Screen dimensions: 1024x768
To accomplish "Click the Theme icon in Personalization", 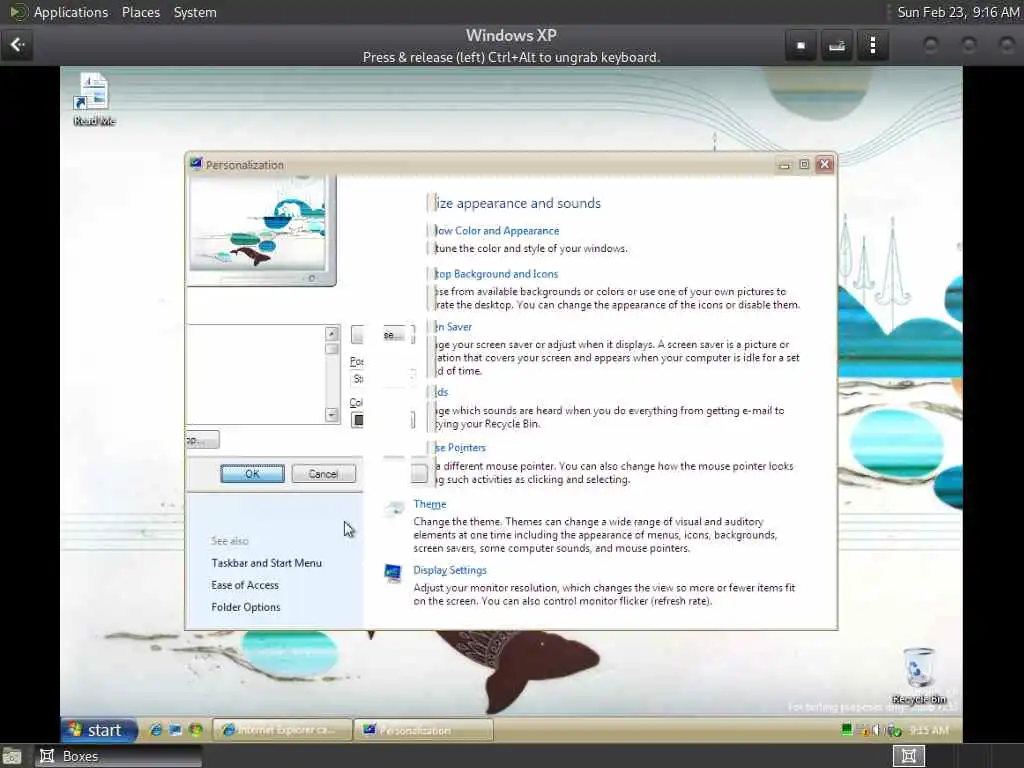I will click(x=394, y=508).
